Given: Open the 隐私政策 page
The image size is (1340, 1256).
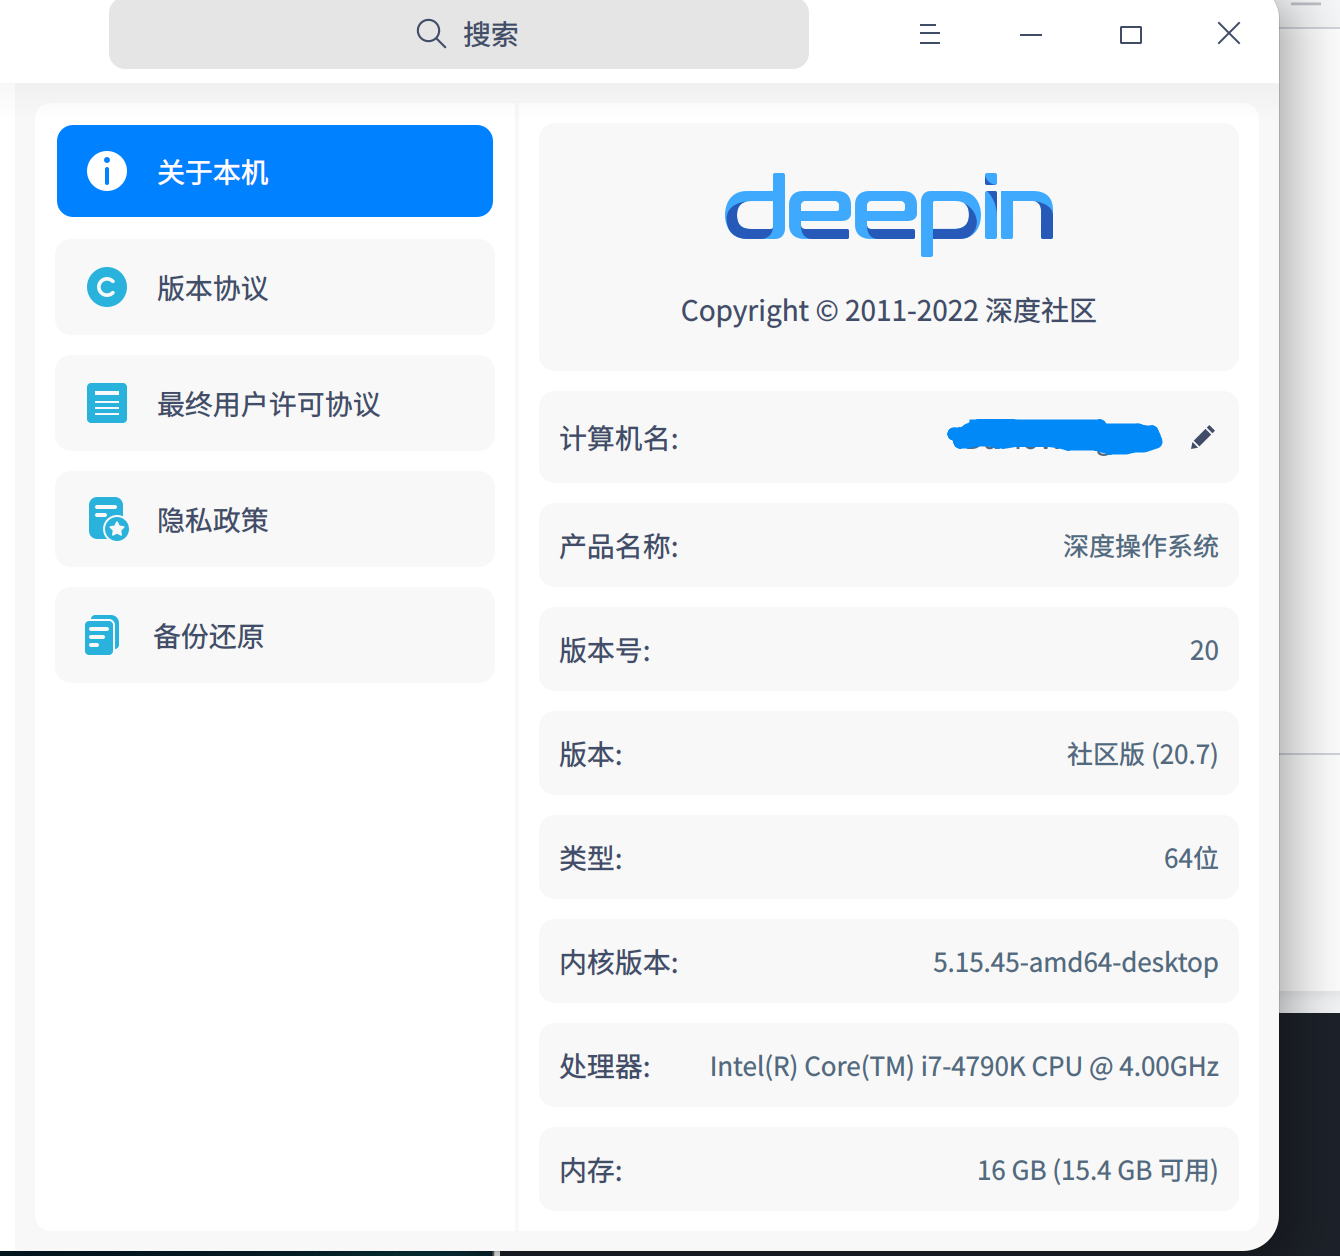Looking at the screenshot, I should 275,519.
